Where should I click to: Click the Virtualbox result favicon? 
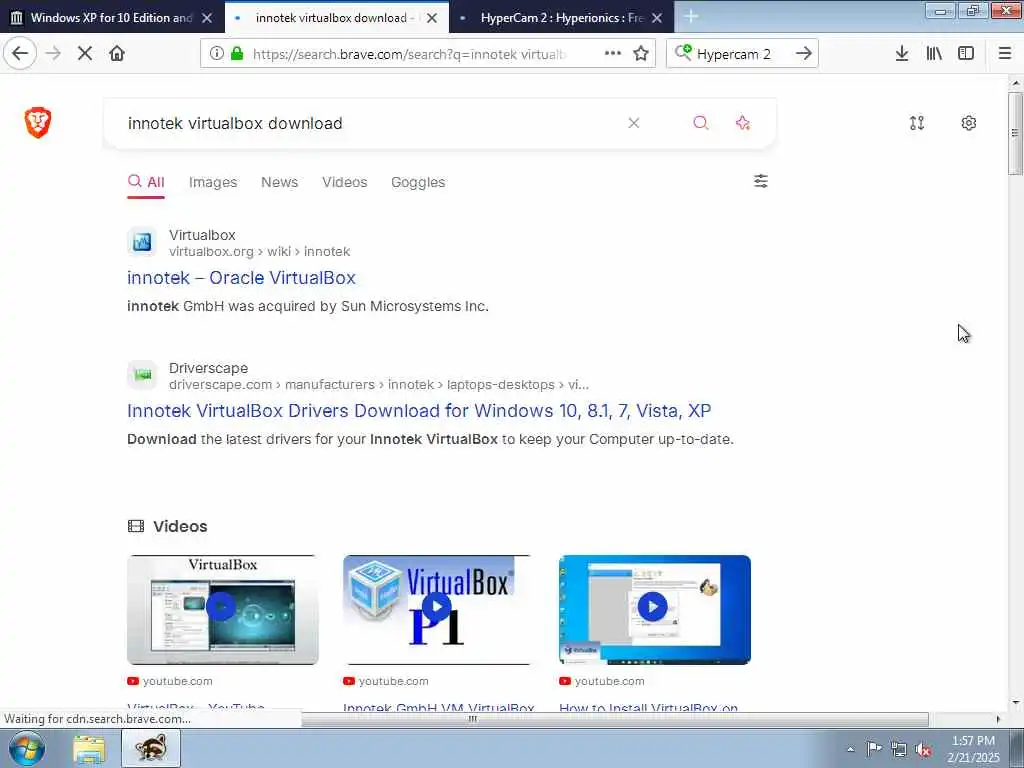coord(142,242)
